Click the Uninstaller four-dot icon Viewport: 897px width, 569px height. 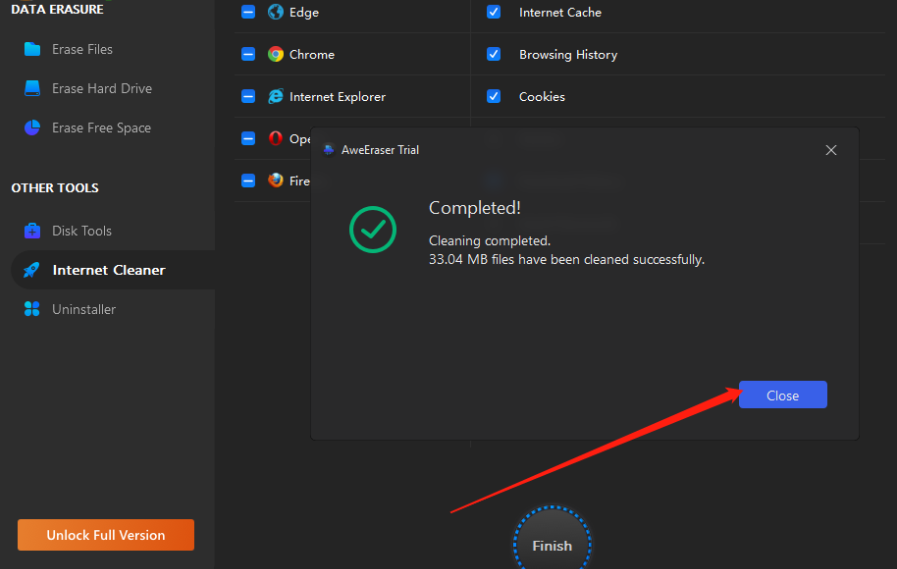tap(32, 309)
